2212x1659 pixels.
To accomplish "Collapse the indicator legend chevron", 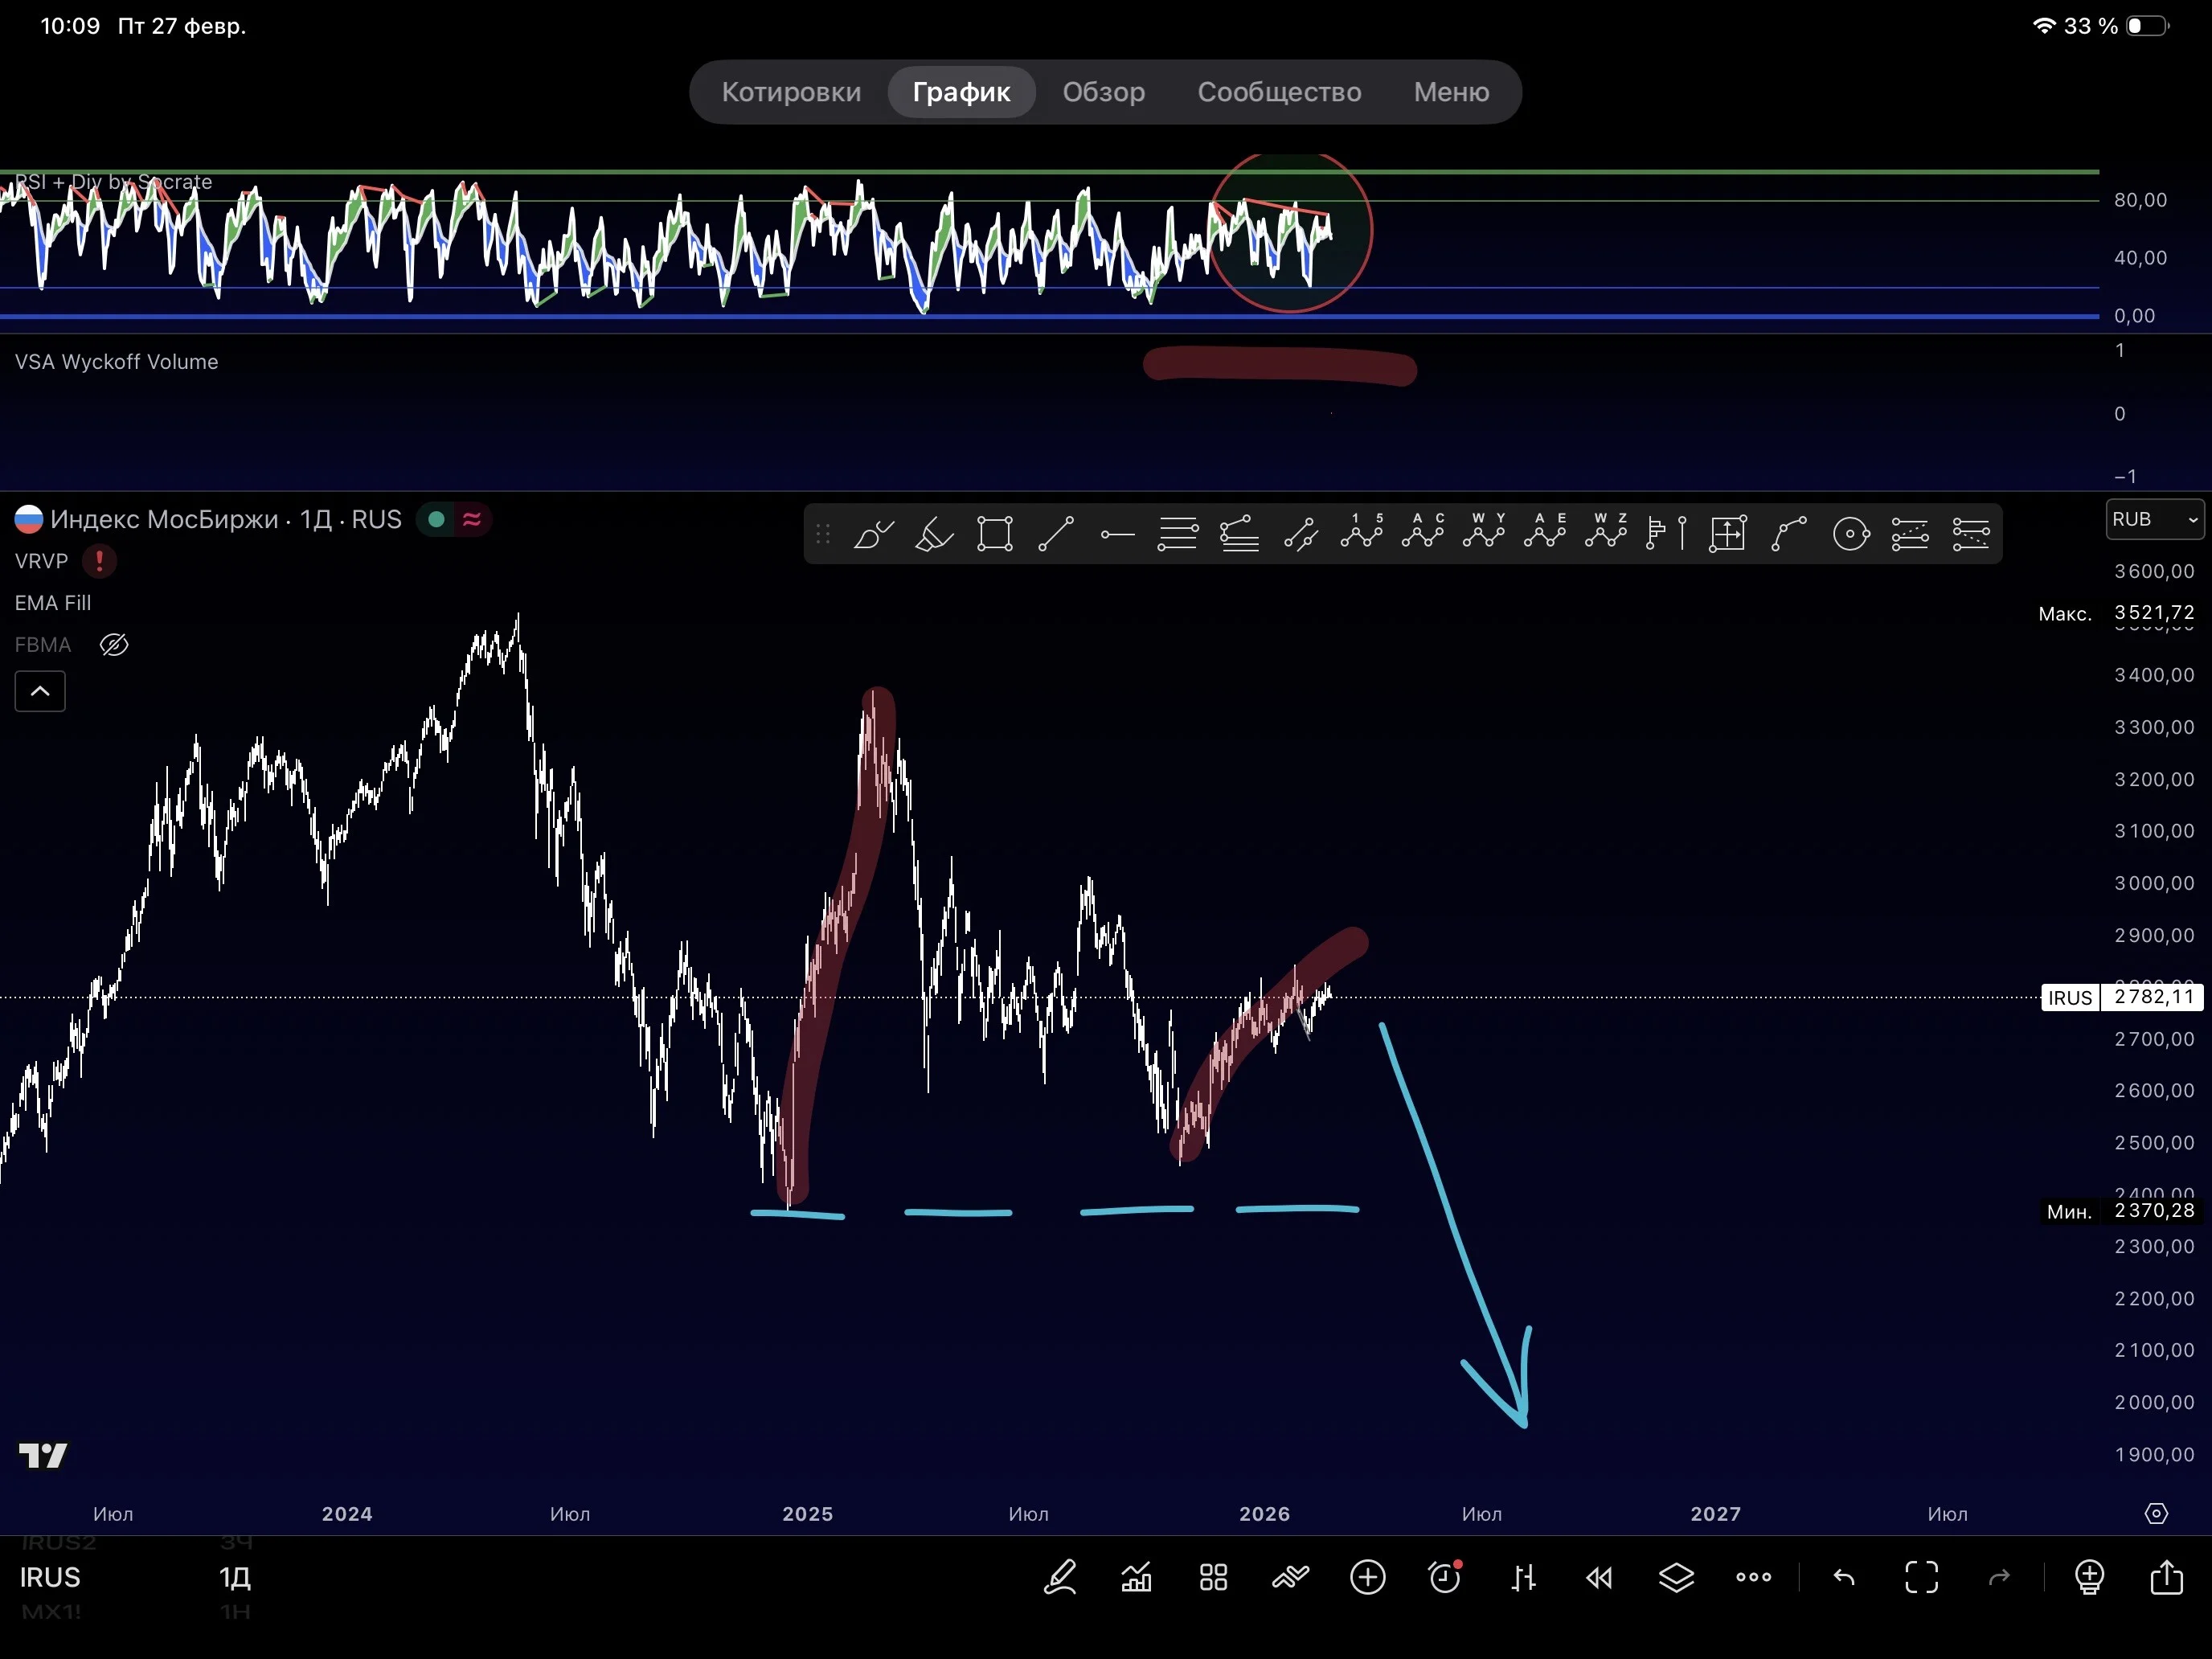I will (x=40, y=691).
